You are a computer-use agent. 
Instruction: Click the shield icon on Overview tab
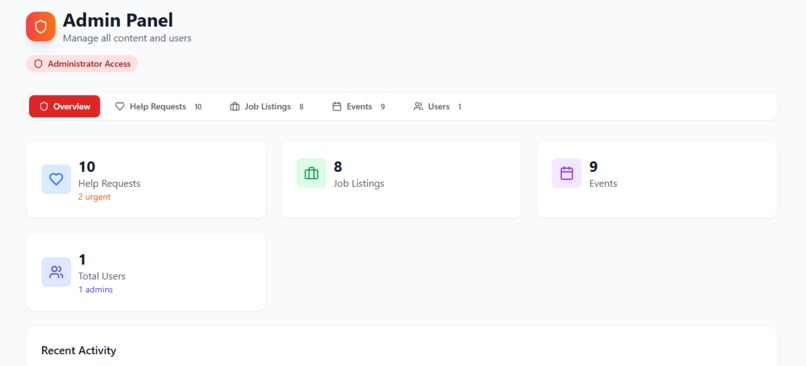[x=44, y=106]
